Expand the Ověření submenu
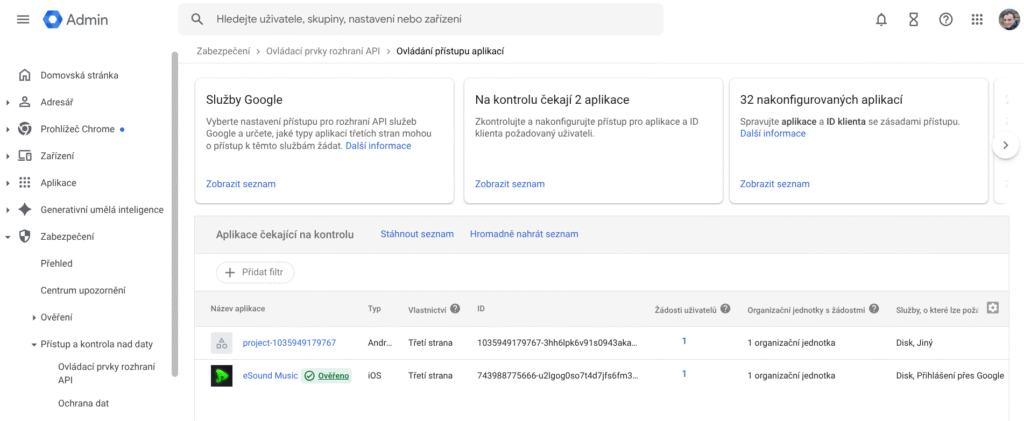The height and width of the screenshot is (421, 1024). 34,317
